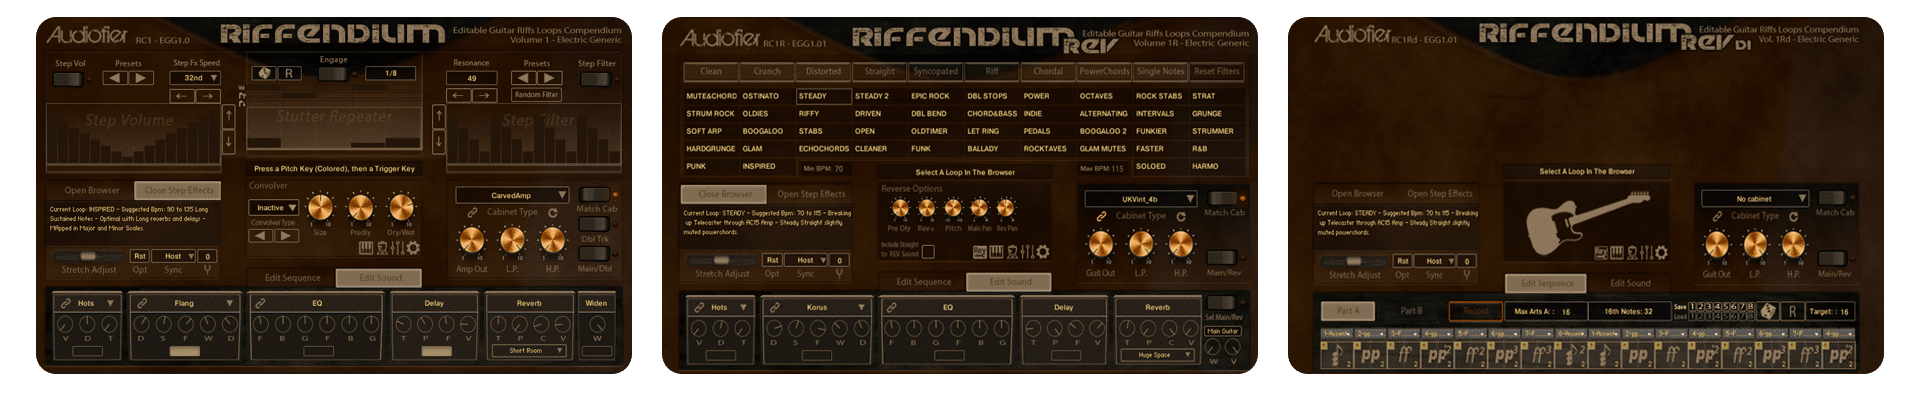Toggle Match Cab switch in Rev DI window
1920x400 pixels.
click(1832, 198)
